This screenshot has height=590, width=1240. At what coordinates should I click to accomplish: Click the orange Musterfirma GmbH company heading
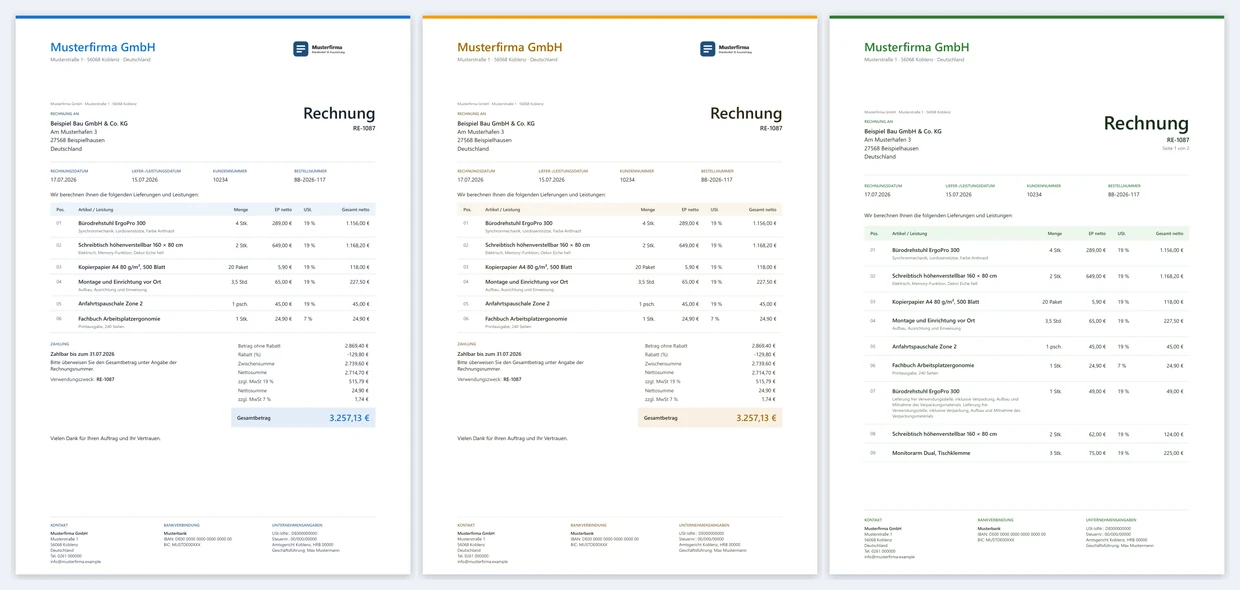point(510,47)
